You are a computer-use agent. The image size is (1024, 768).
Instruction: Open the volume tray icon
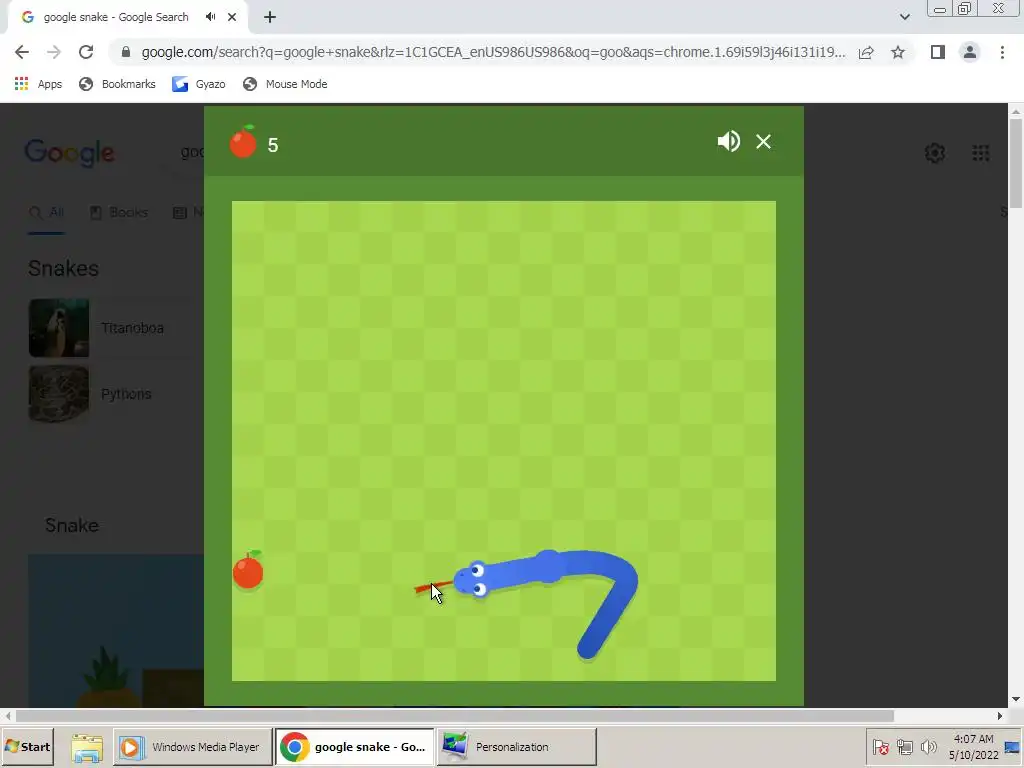click(x=928, y=746)
